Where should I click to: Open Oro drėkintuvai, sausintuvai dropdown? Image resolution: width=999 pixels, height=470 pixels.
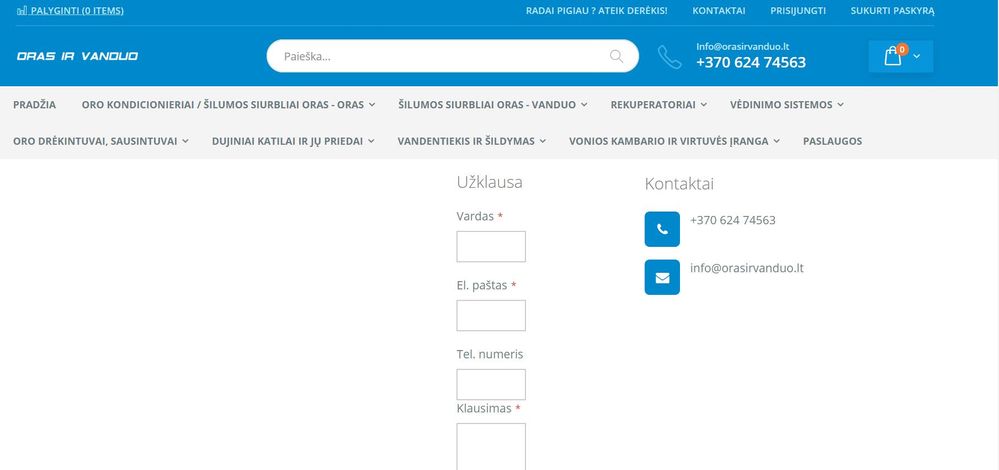101,141
